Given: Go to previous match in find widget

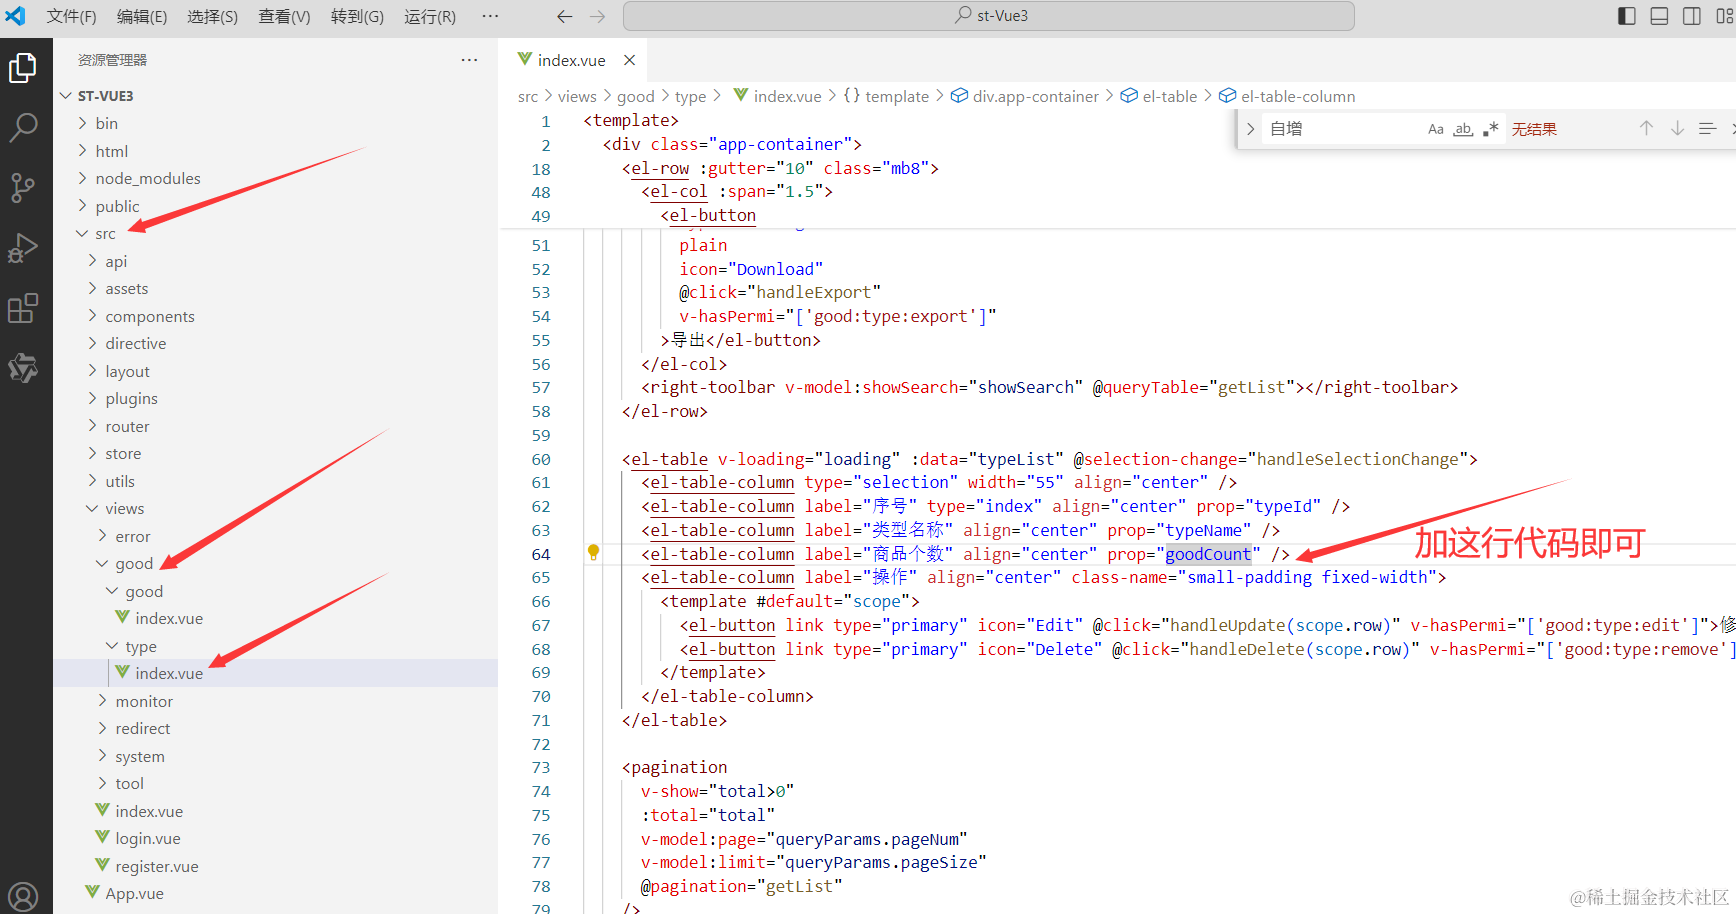Looking at the screenshot, I should [1646, 129].
